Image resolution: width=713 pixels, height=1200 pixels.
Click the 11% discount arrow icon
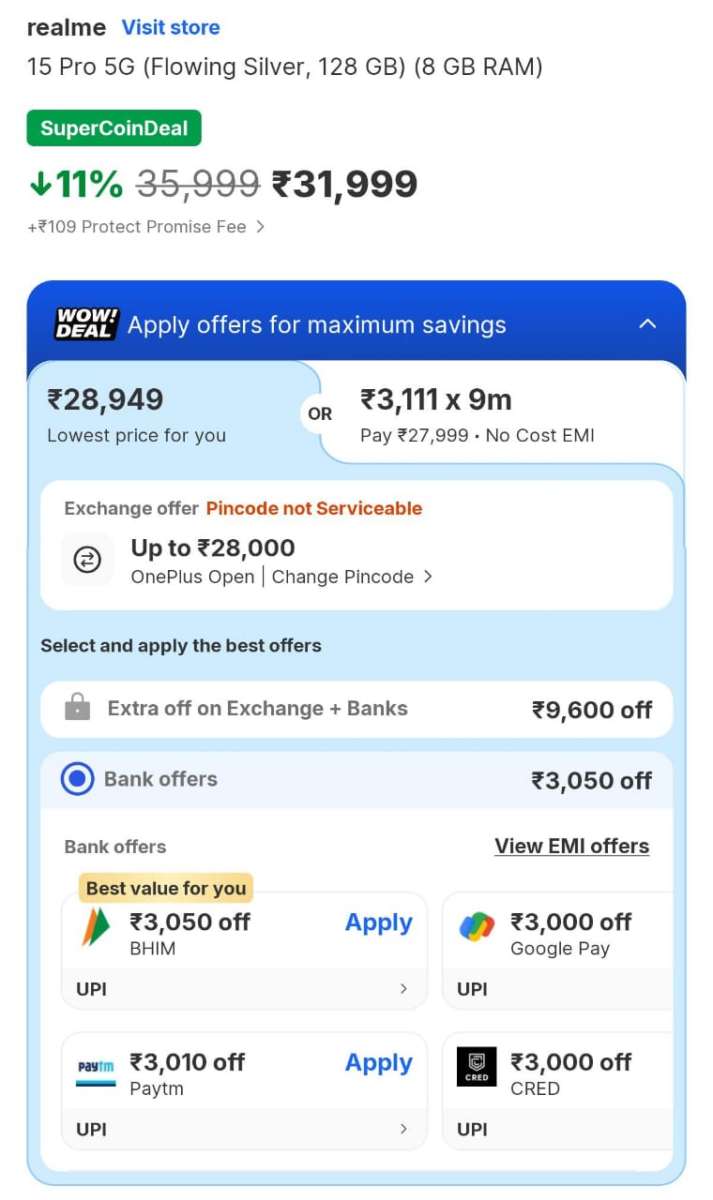click(39, 184)
